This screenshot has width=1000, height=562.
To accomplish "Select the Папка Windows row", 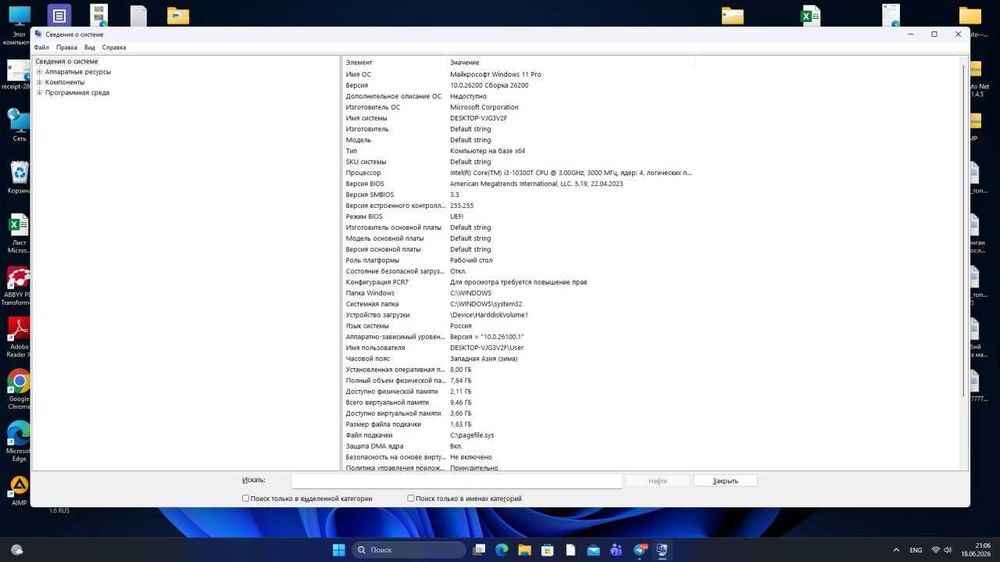I will 518,293.
